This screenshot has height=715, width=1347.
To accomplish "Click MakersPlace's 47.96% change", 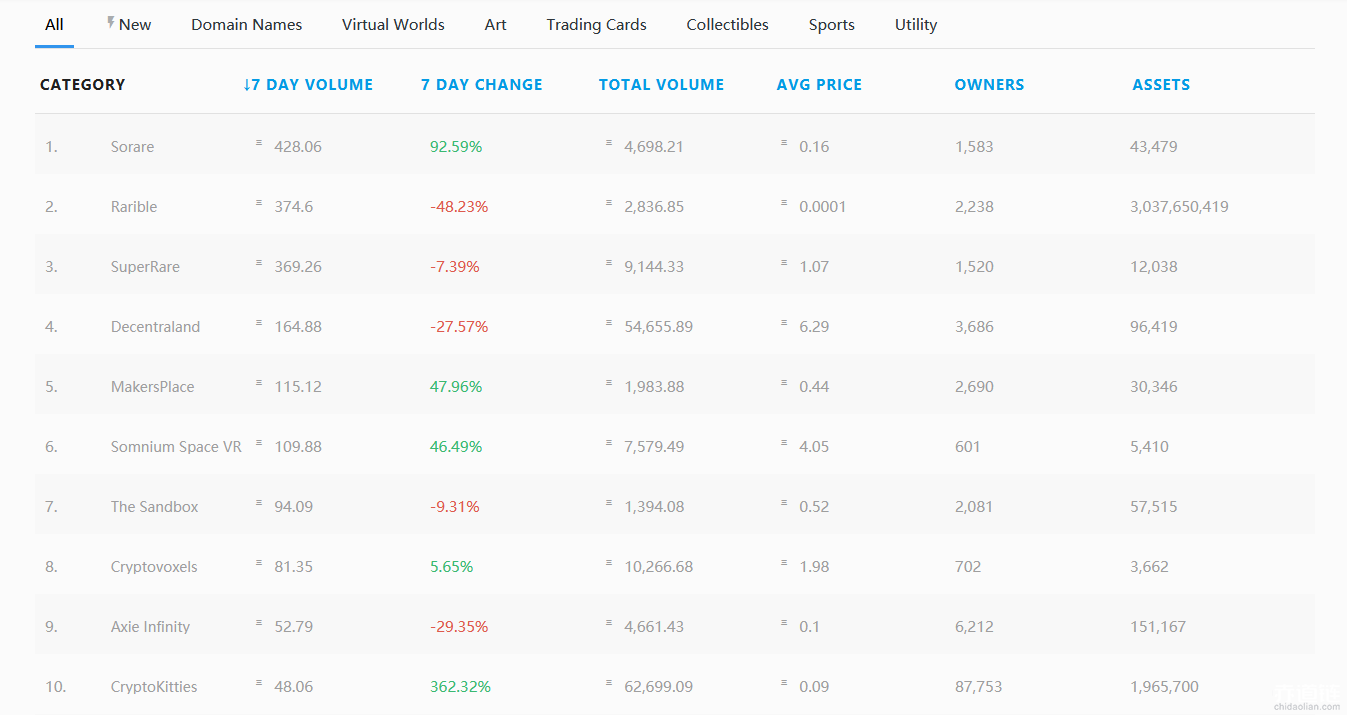I will [456, 387].
